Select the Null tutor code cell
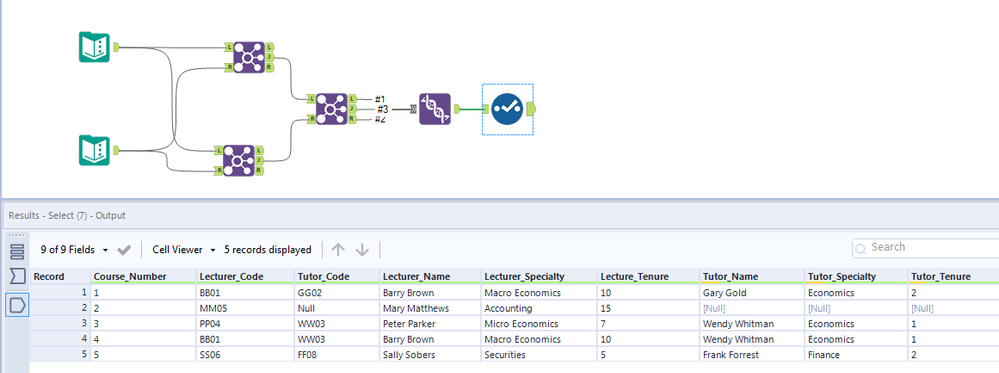Image resolution: width=999 pixels, height=373 pixels. click(336, 309)
